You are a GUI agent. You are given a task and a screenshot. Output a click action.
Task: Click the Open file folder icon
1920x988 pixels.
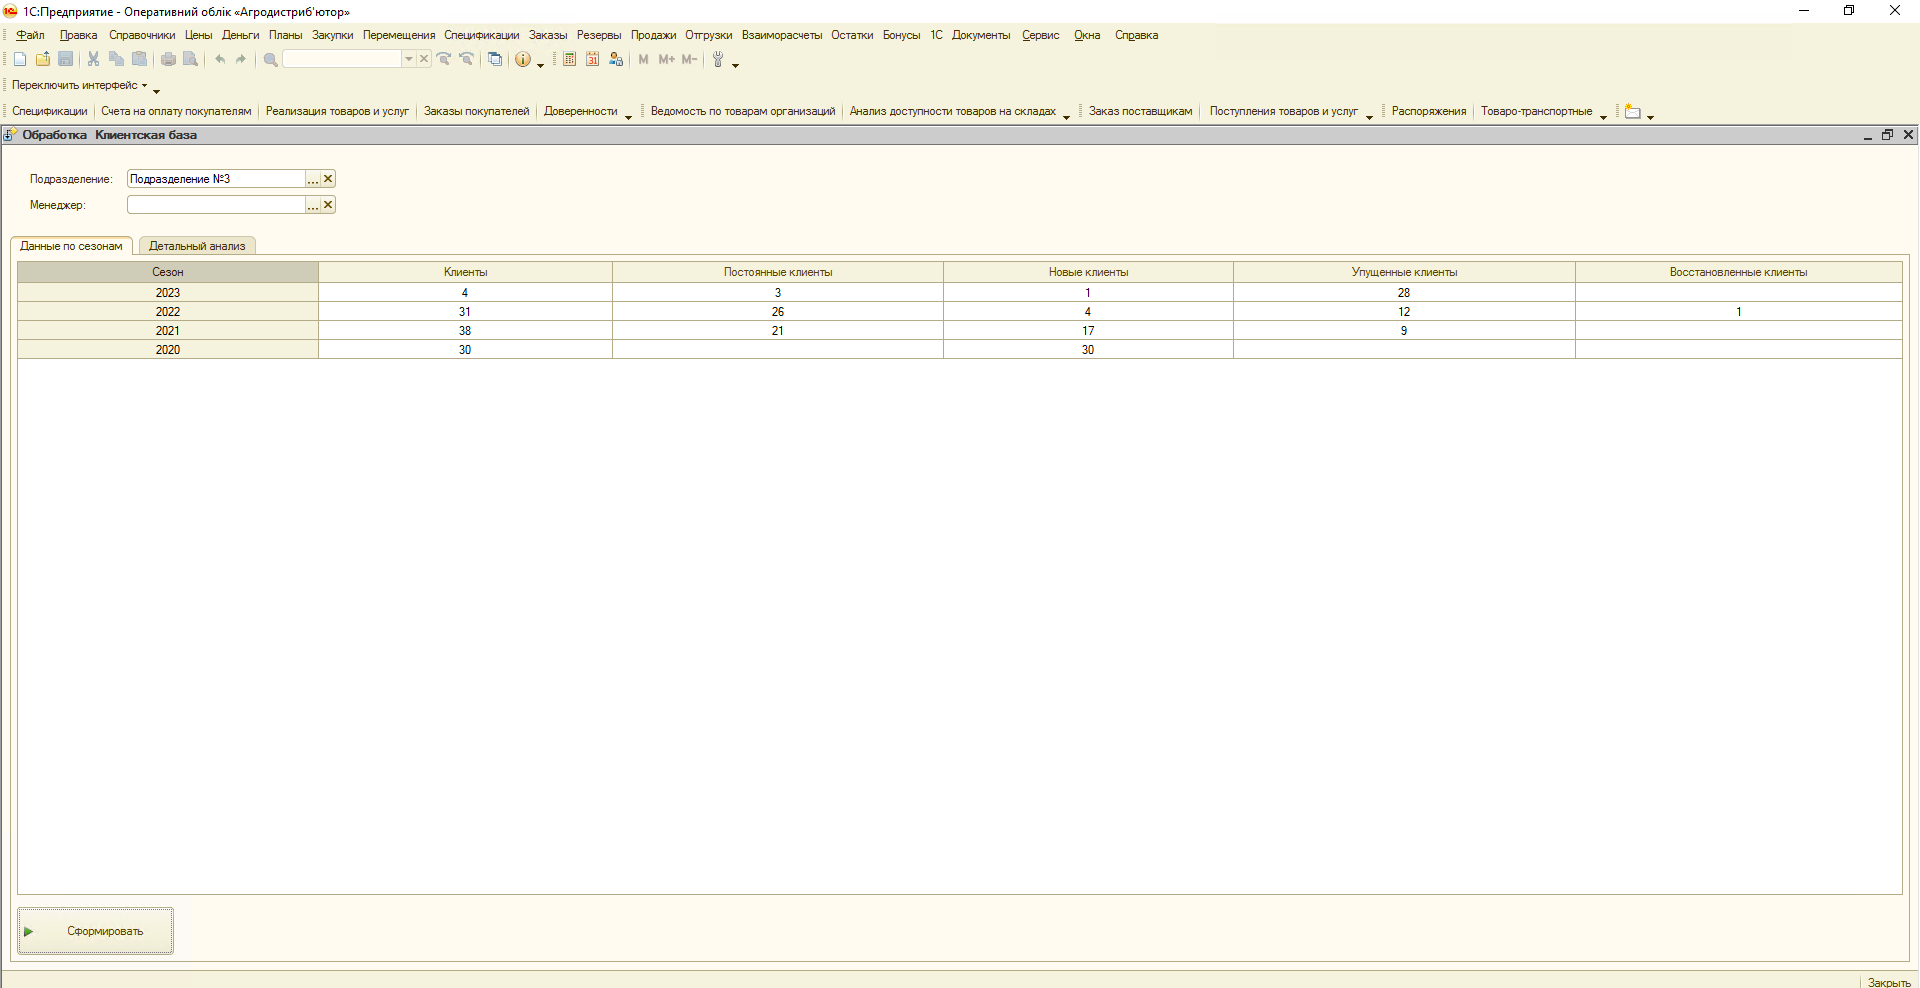pos(43,60)
